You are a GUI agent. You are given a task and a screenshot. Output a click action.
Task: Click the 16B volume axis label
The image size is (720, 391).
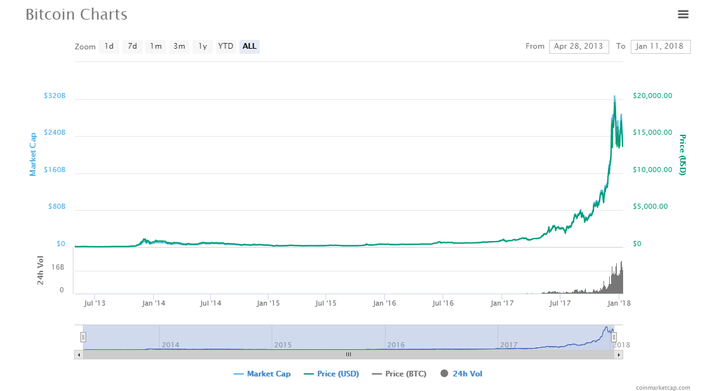coord(58,268)
